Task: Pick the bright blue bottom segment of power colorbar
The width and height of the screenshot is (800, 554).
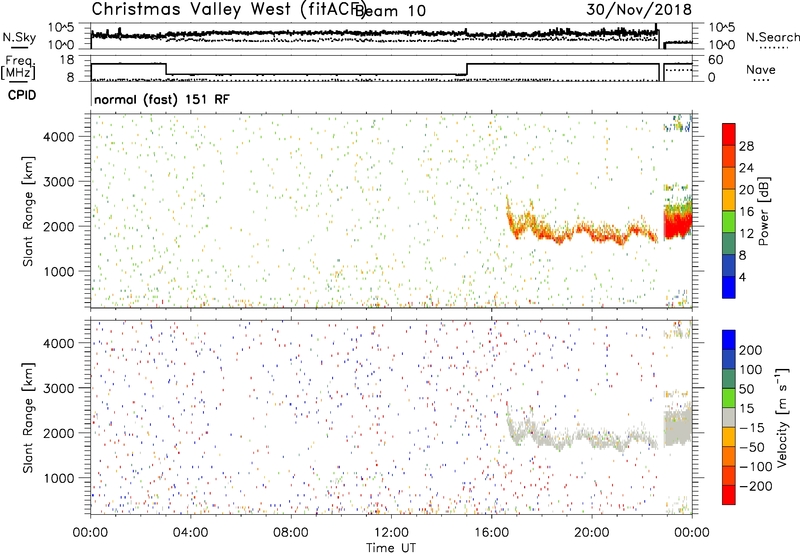Action: pos(729,287)
